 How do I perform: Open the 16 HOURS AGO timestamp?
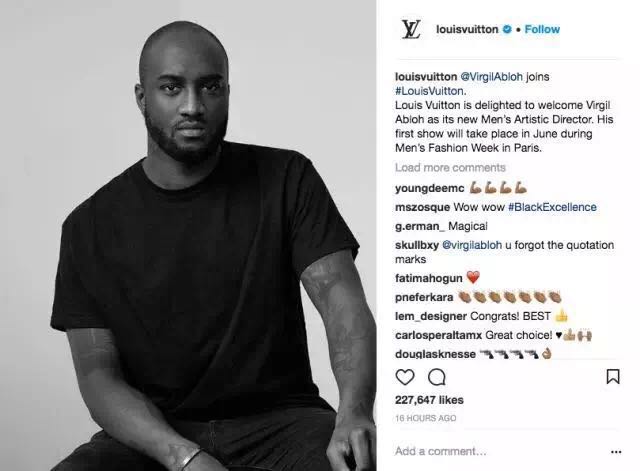[425, 418]
